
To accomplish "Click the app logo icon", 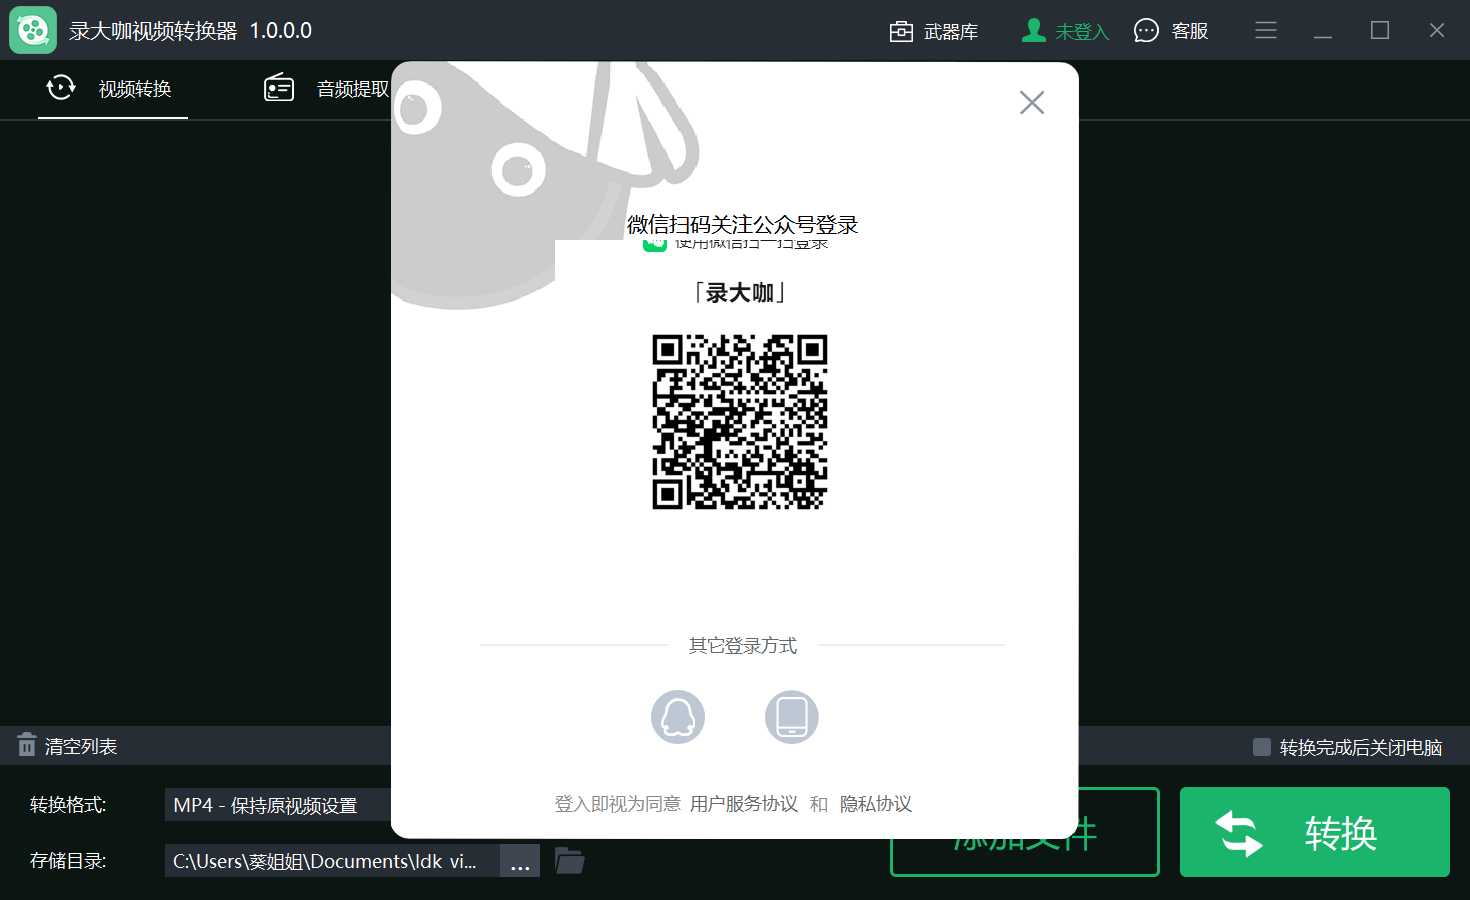I will pos(33,30).
